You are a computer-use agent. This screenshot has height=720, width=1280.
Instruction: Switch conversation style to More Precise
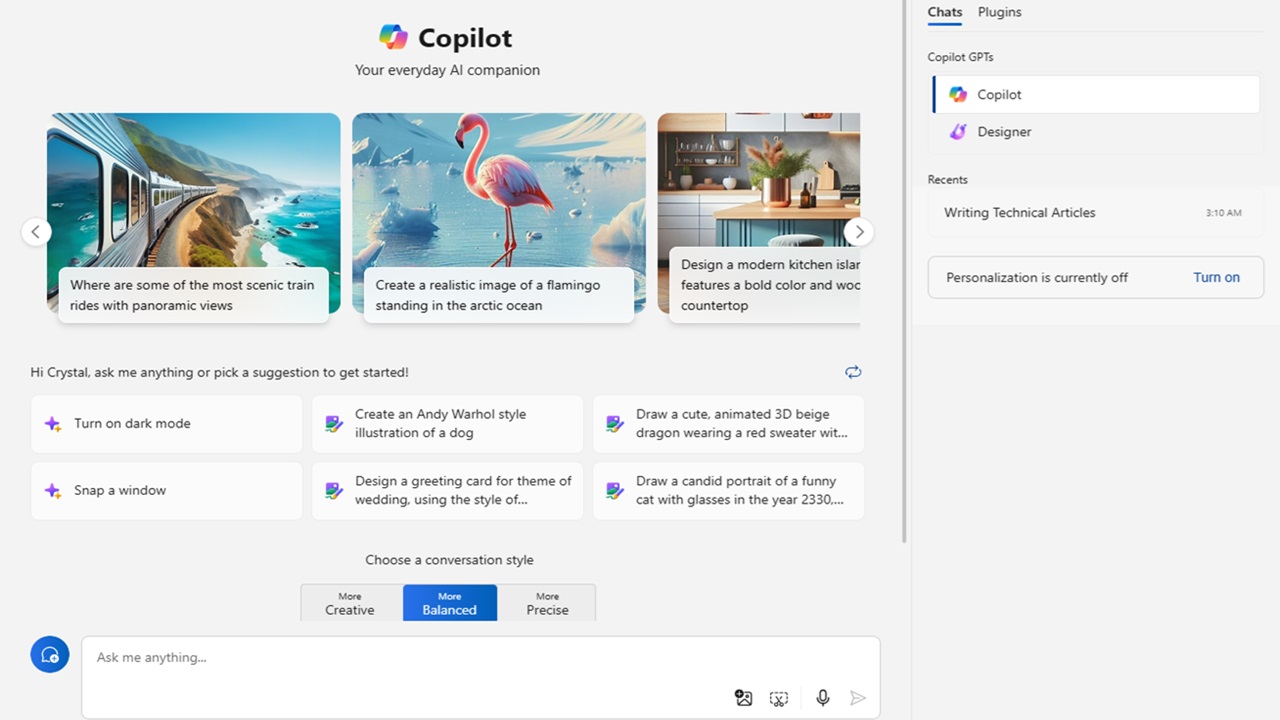(547, 603)
